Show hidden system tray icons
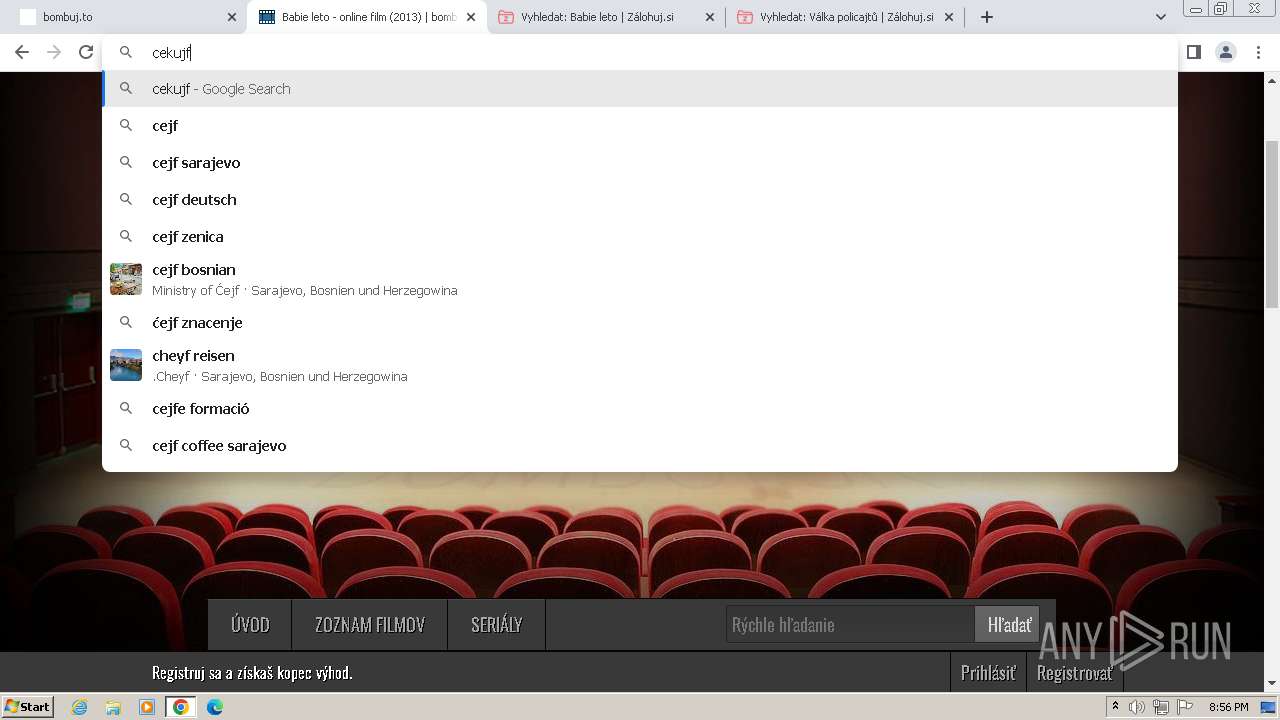Image resolution: width=1280 pixels, height=720 pixels. pos(1115,707)
